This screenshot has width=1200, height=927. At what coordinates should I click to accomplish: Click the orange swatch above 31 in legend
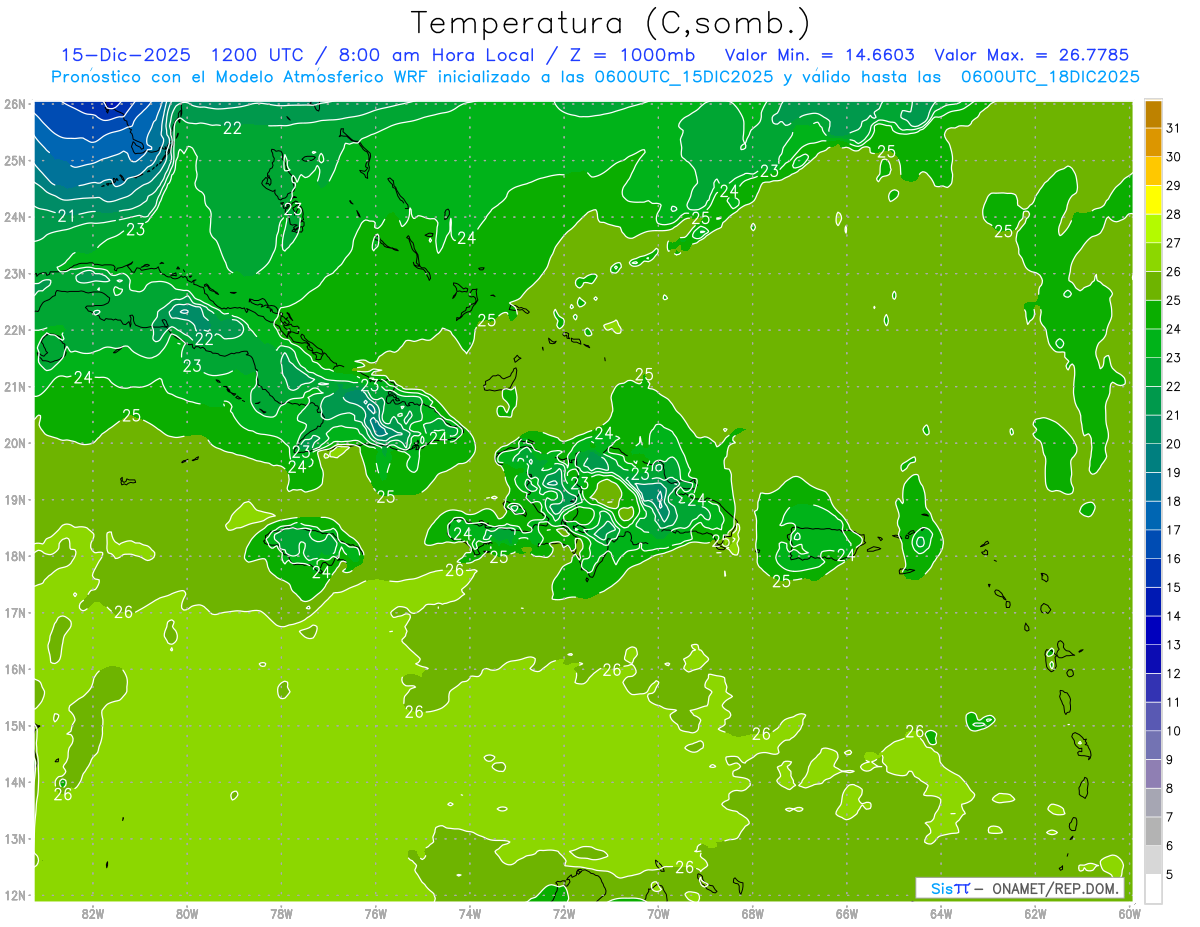click(1153, 114)
